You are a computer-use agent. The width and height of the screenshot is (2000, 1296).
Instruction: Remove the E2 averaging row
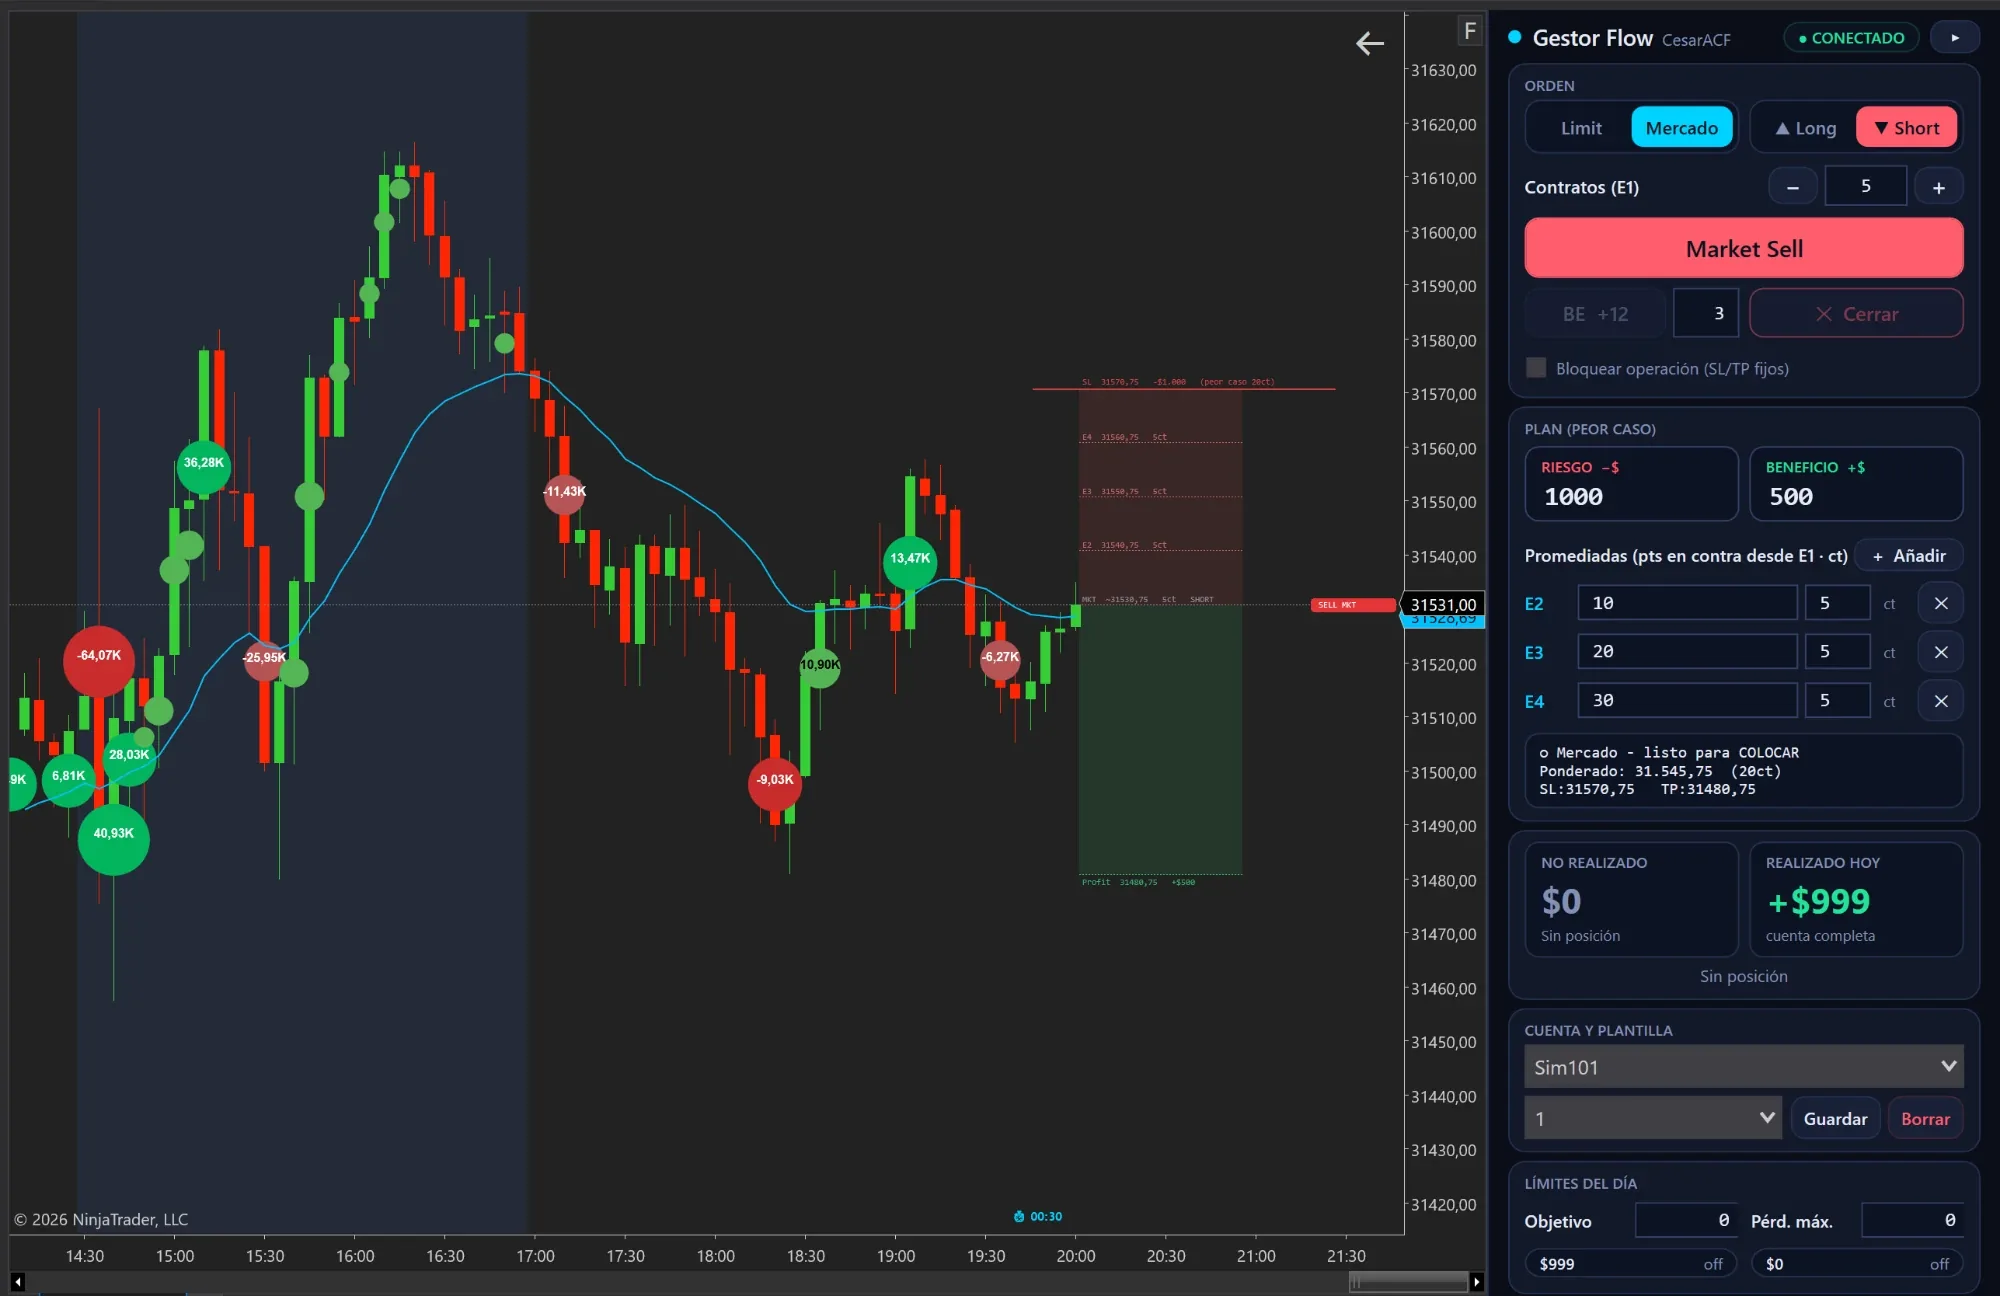coord(1941,603)
